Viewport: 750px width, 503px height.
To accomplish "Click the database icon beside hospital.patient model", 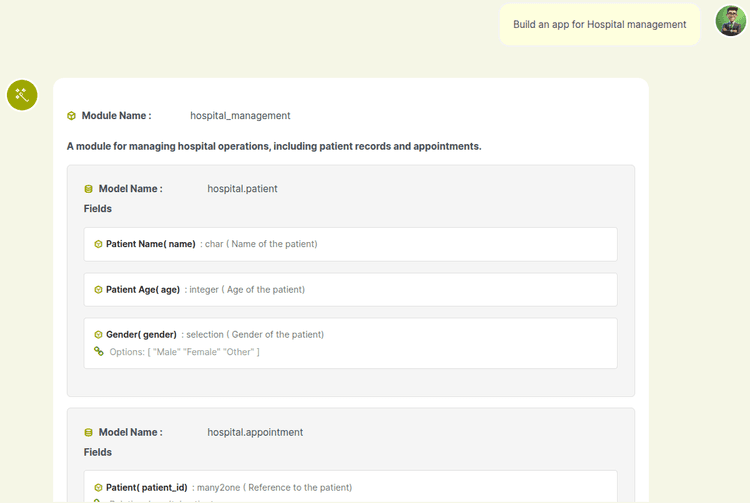I will [88, 188].
